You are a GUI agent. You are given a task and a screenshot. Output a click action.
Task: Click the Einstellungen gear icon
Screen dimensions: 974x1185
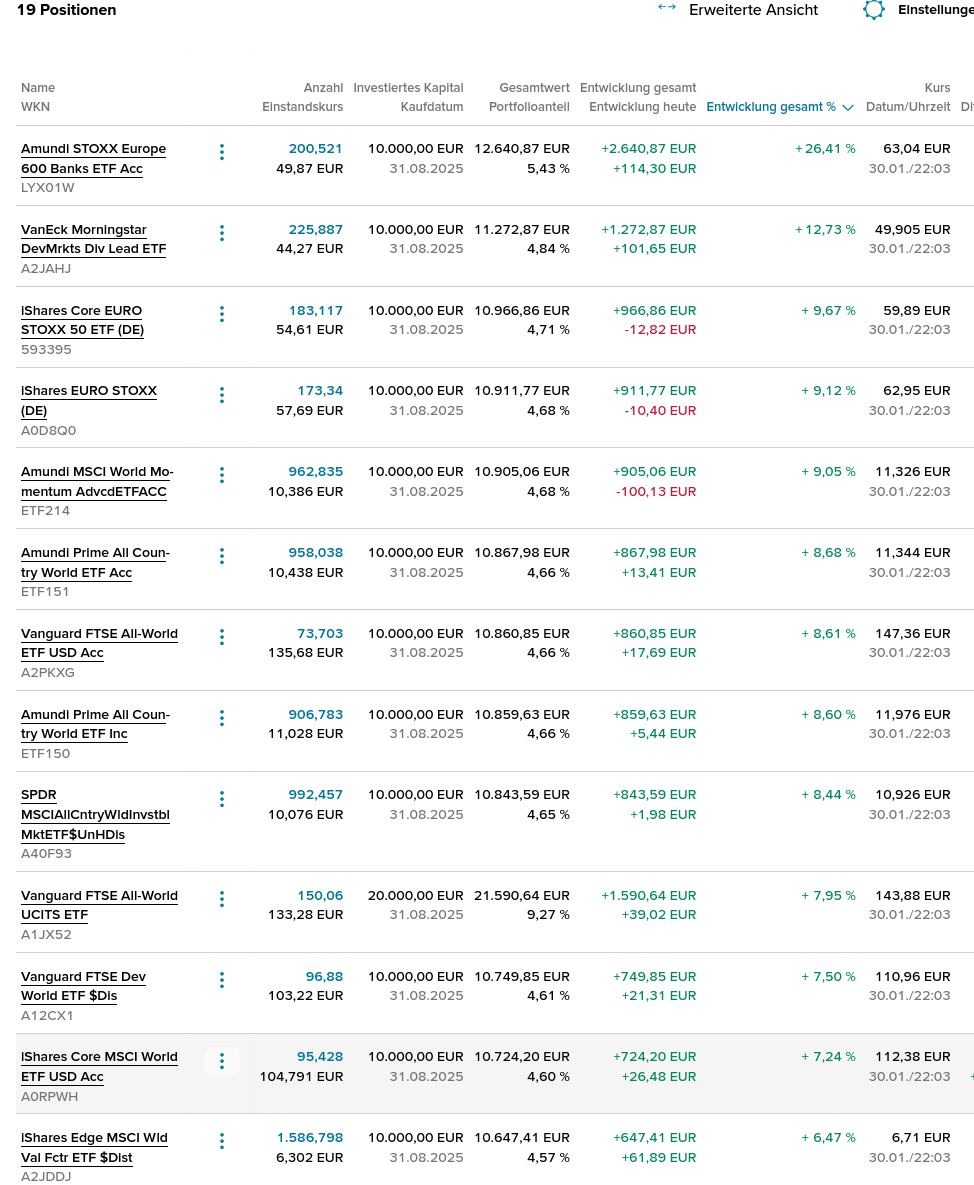(x=874, y=10)
